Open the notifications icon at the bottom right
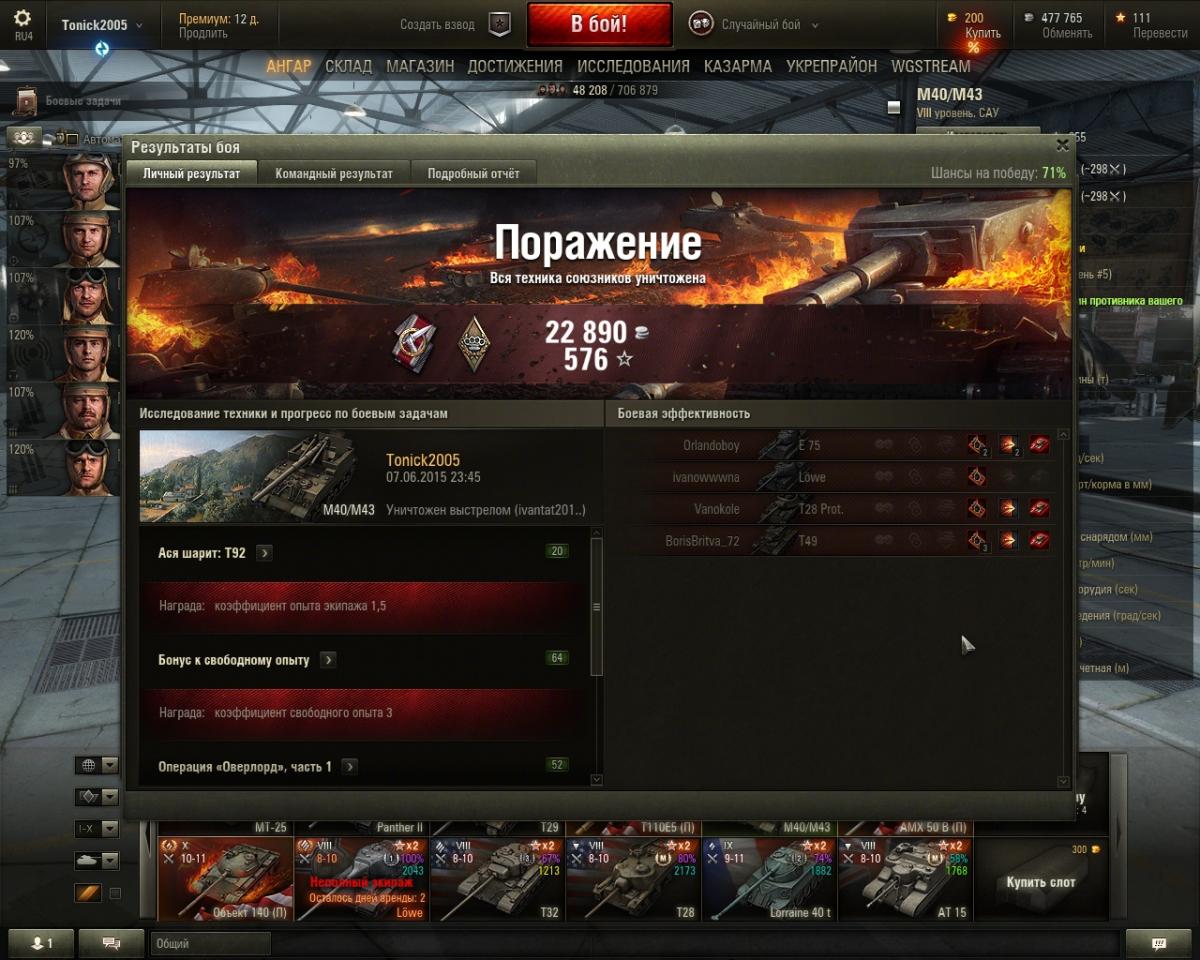 [x=1159, y=943]
